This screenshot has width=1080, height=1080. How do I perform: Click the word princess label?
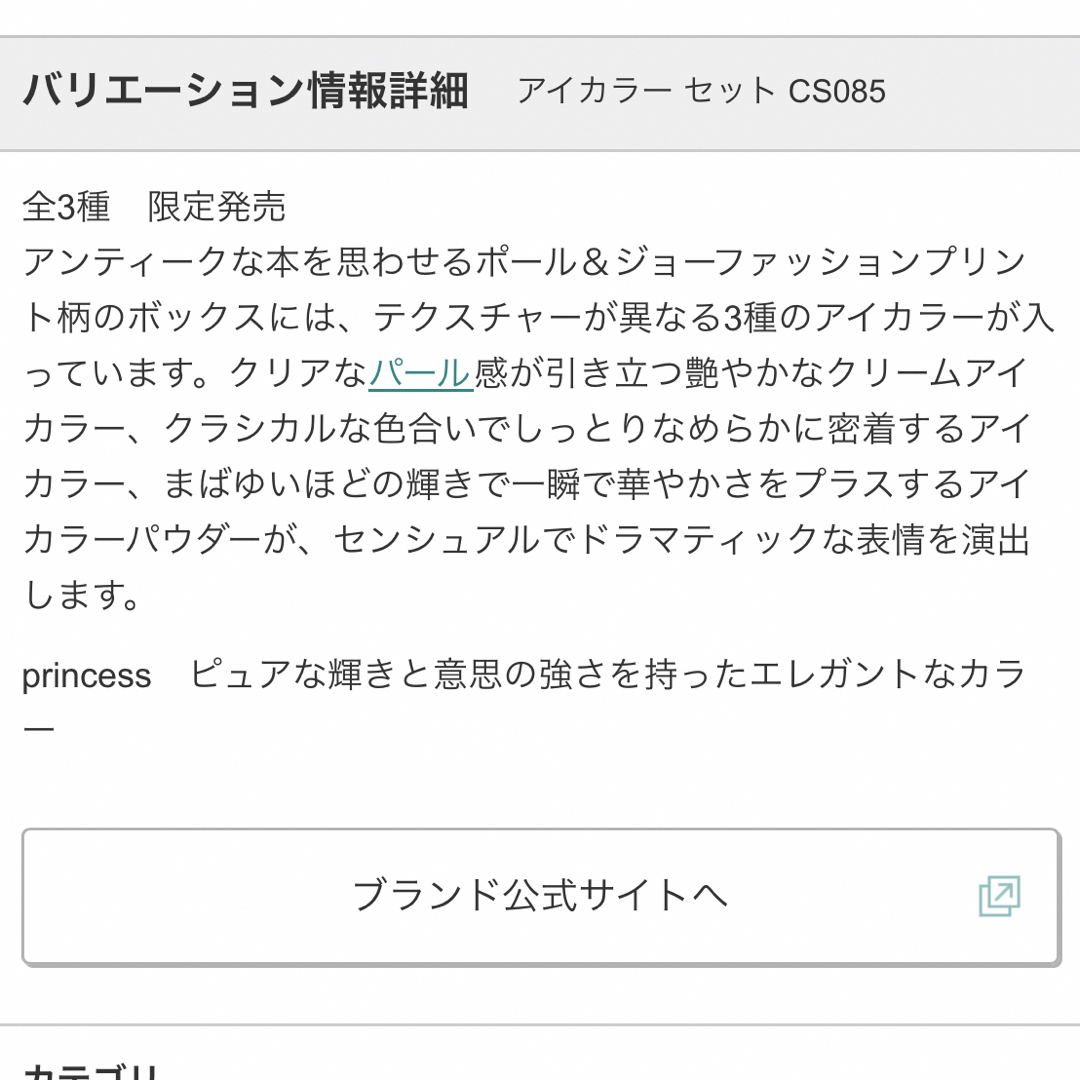[x=86, y=676]
